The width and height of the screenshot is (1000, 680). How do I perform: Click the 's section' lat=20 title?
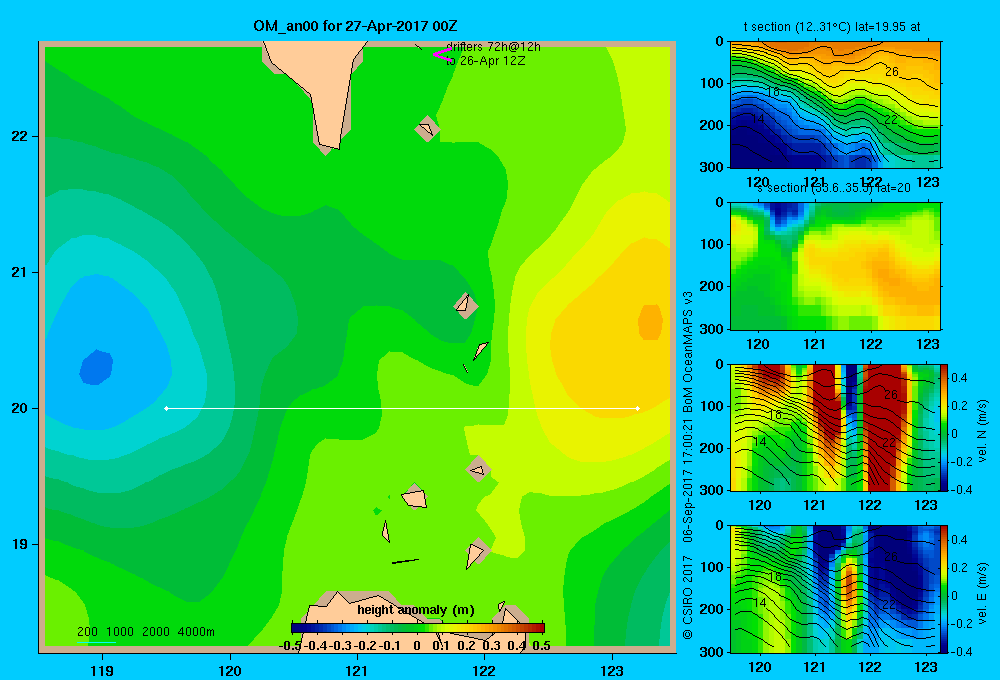tap(834, 188)
